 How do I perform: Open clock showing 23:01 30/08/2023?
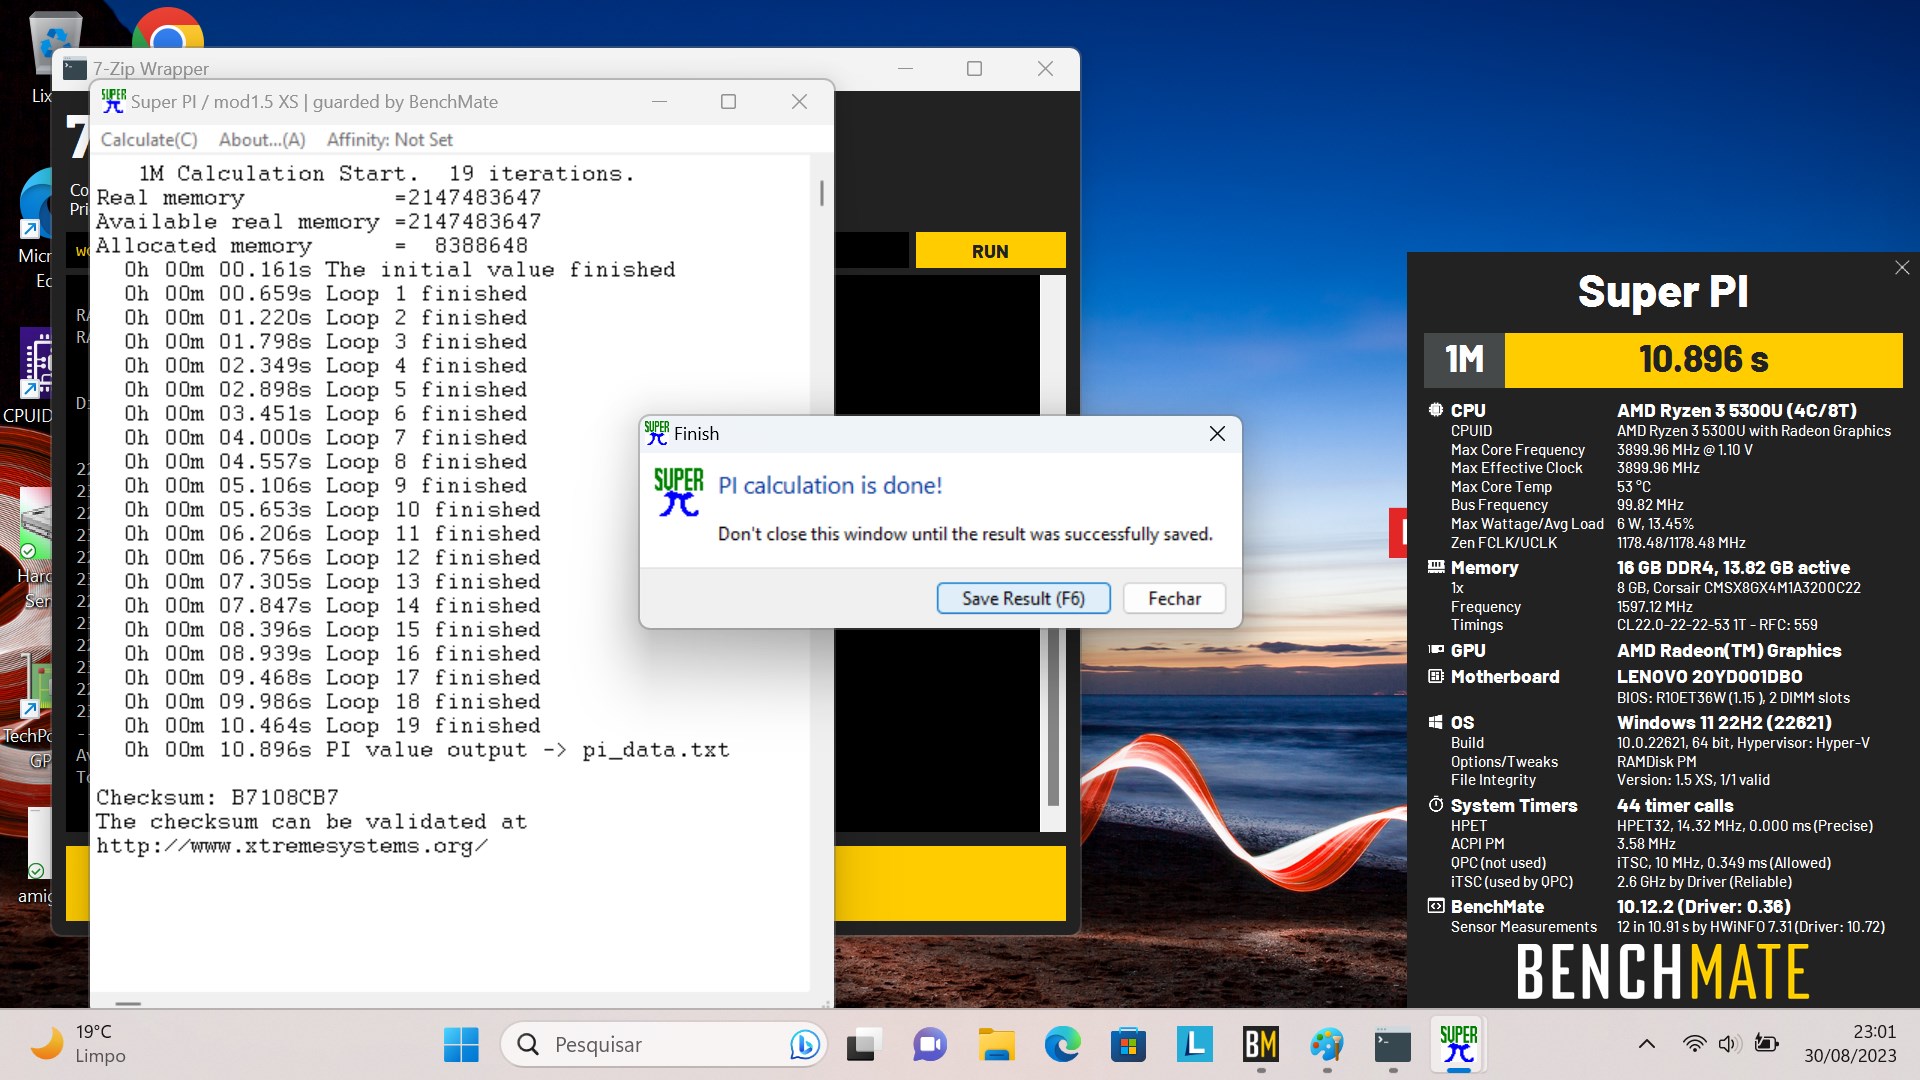(x=1850, y=1044)
